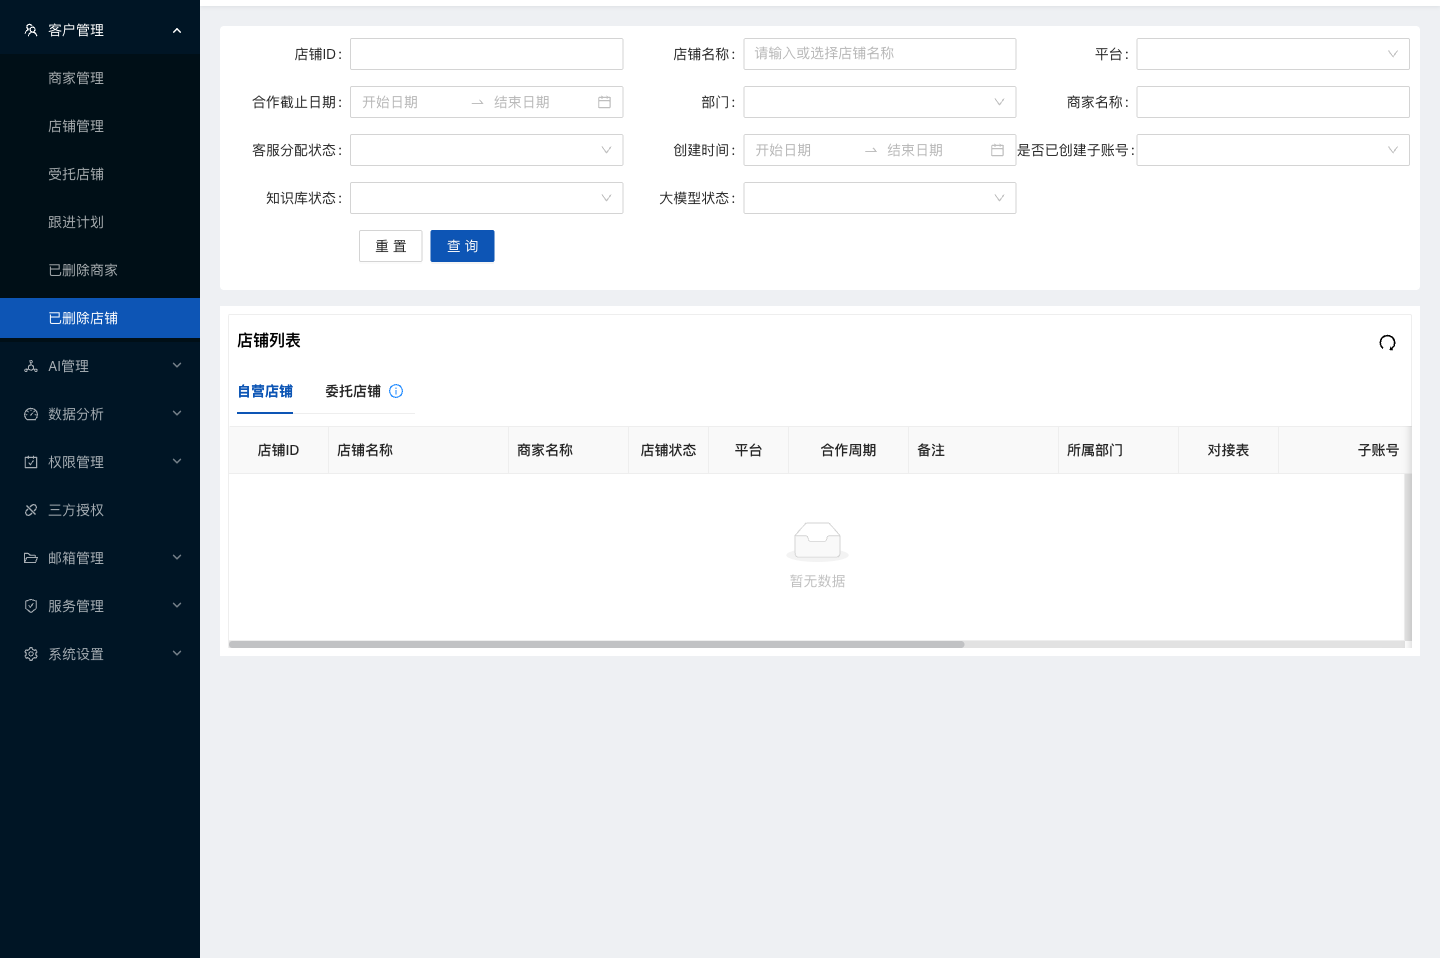The image size is (1440, 958).
Task: Open 商家管理 in the sidebar
Action: [x=100, y=78]
